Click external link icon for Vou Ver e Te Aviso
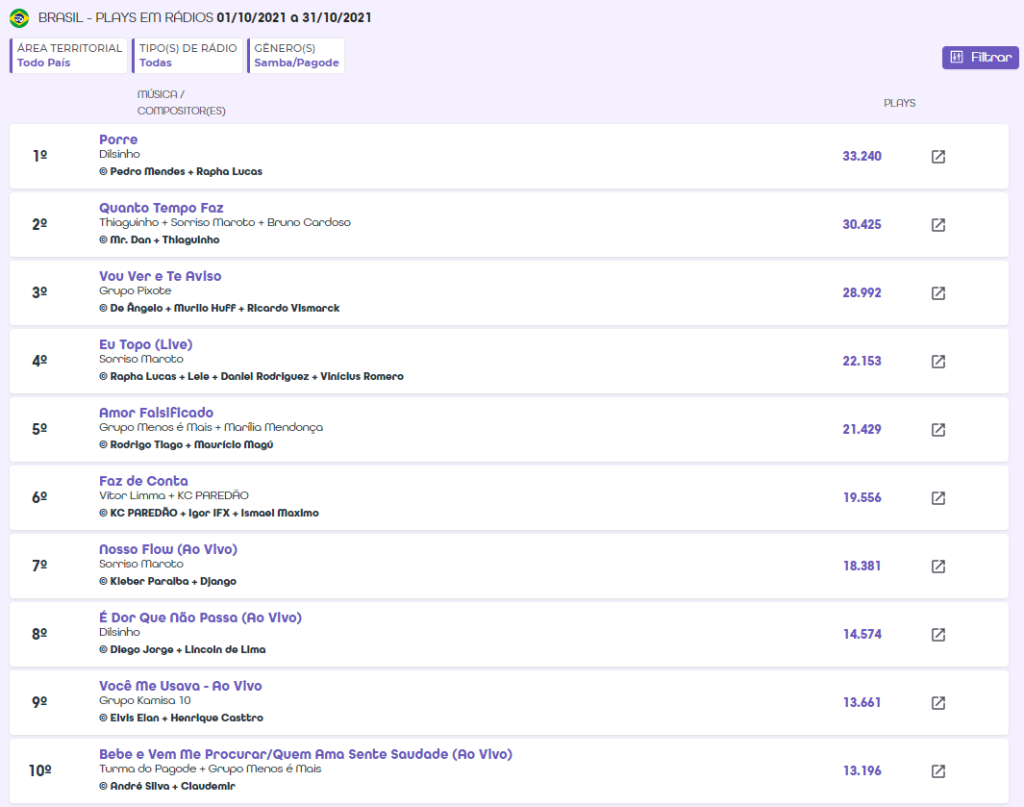The height and width of the screenshot is (807, 1024). click(938, 293)
